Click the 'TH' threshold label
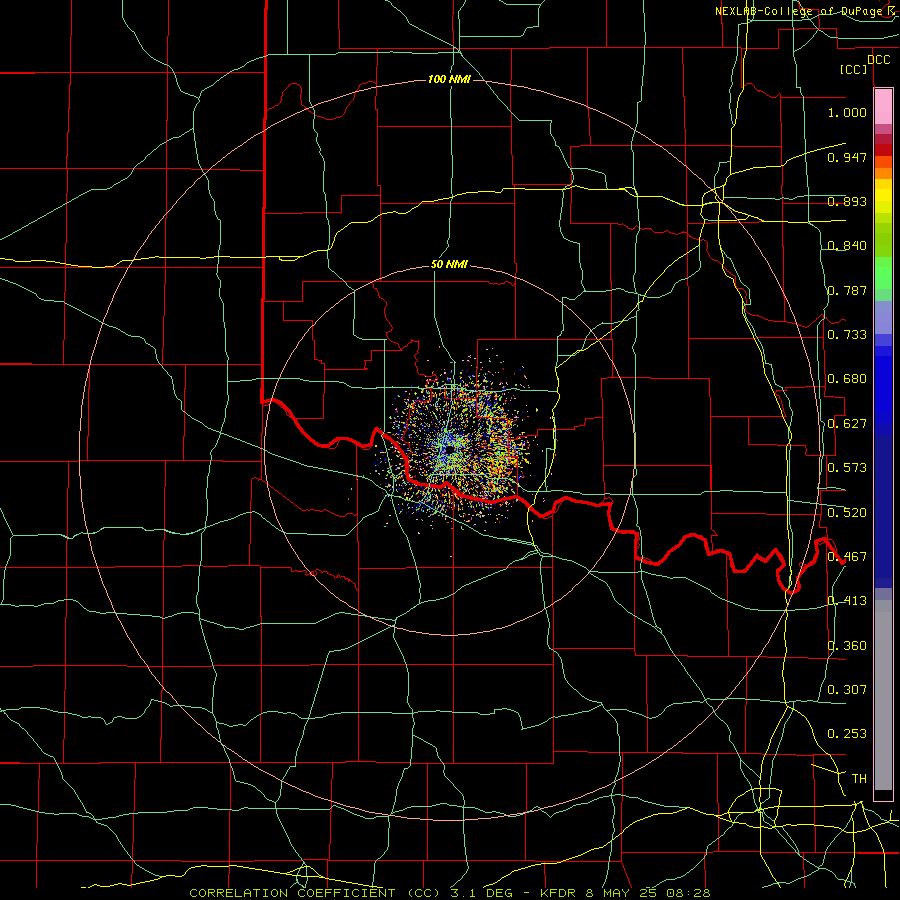Viewport: 900px width, 900px height. (859, 779)
